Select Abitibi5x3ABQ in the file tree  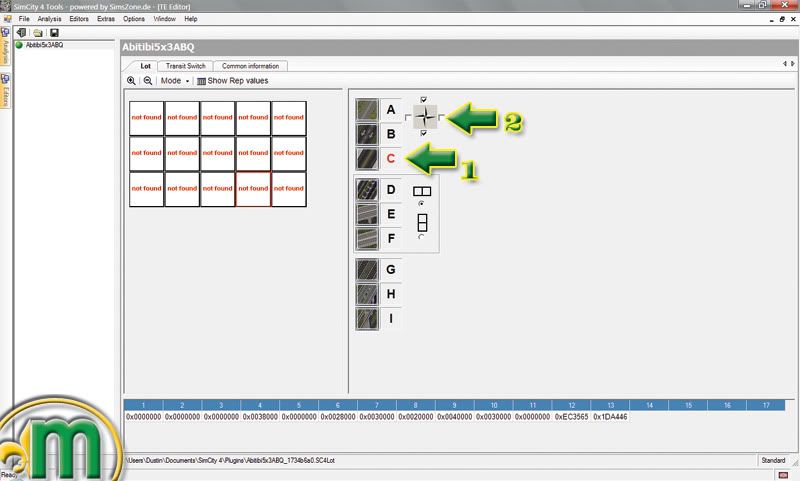tap(44, 45)
